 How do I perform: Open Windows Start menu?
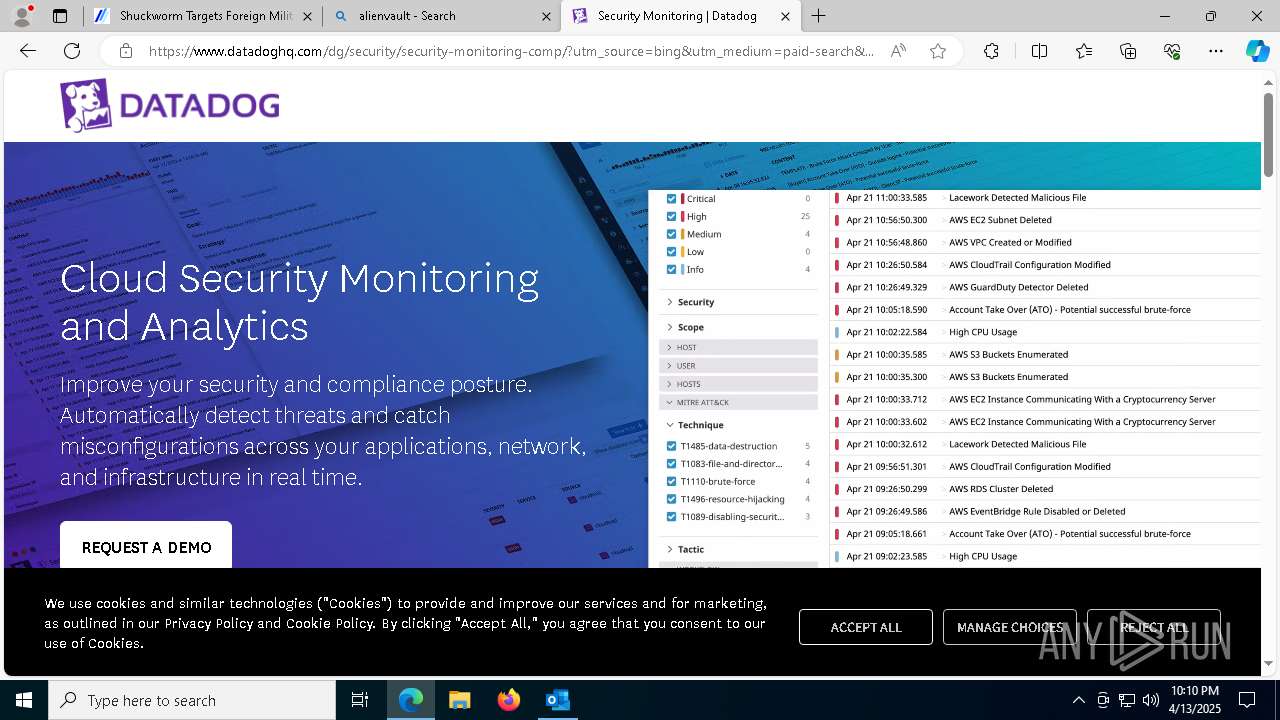(24, 700)
